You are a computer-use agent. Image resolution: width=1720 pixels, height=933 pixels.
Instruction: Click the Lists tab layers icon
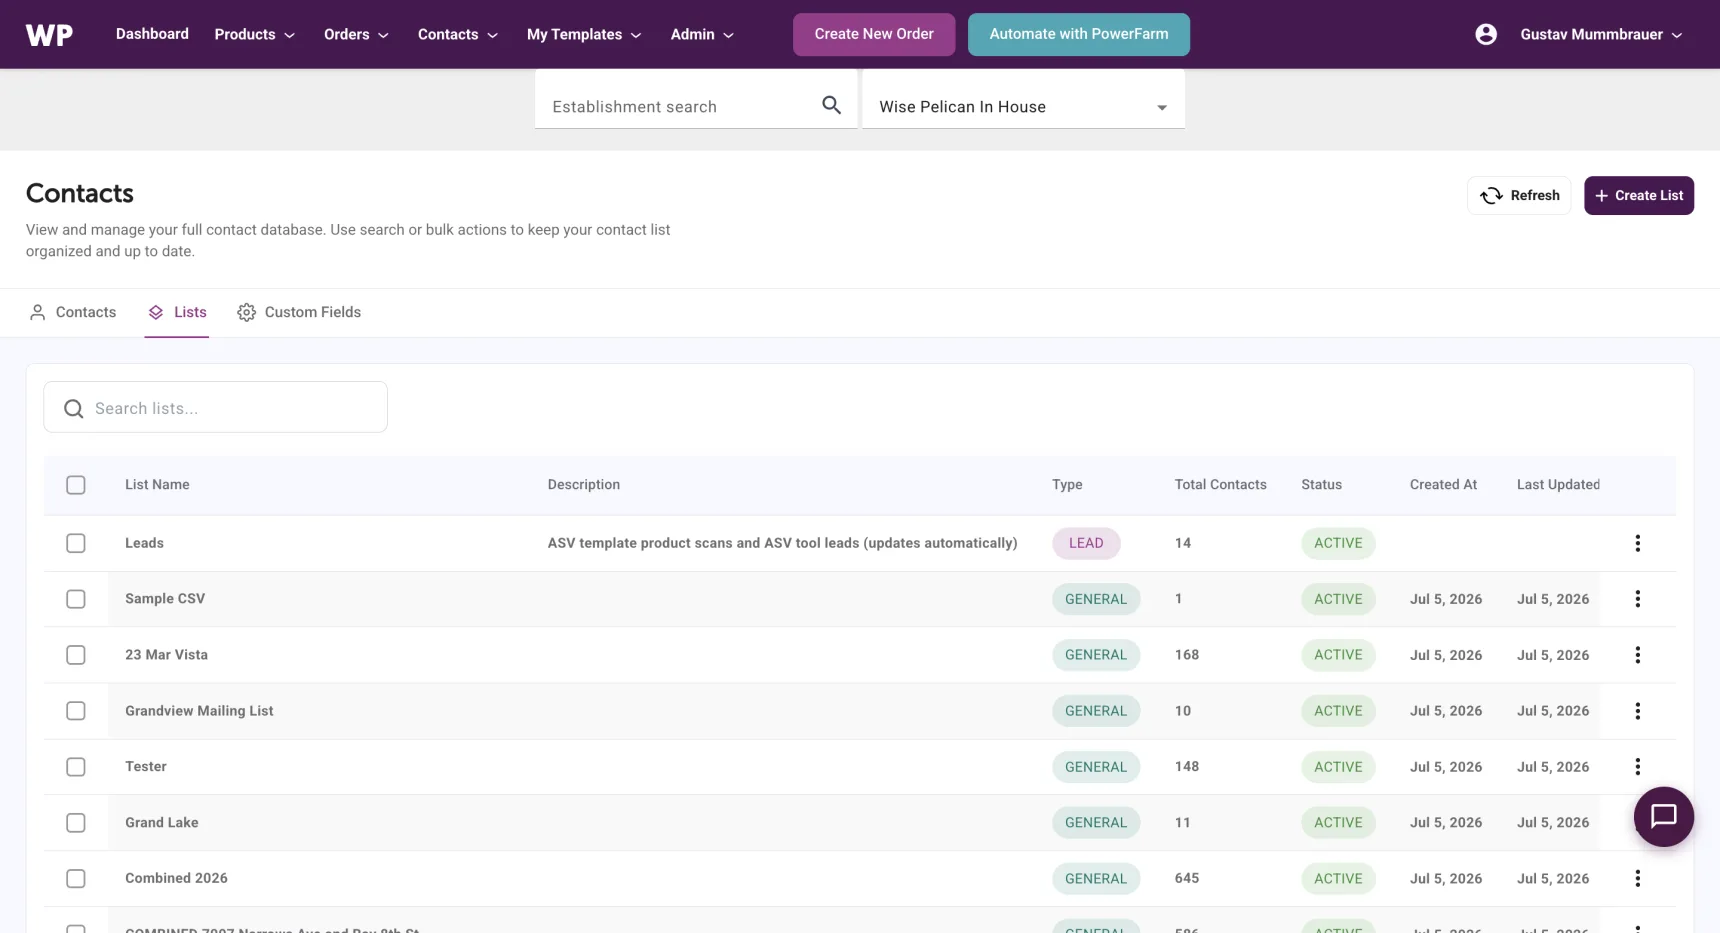[x=156, y=312]
